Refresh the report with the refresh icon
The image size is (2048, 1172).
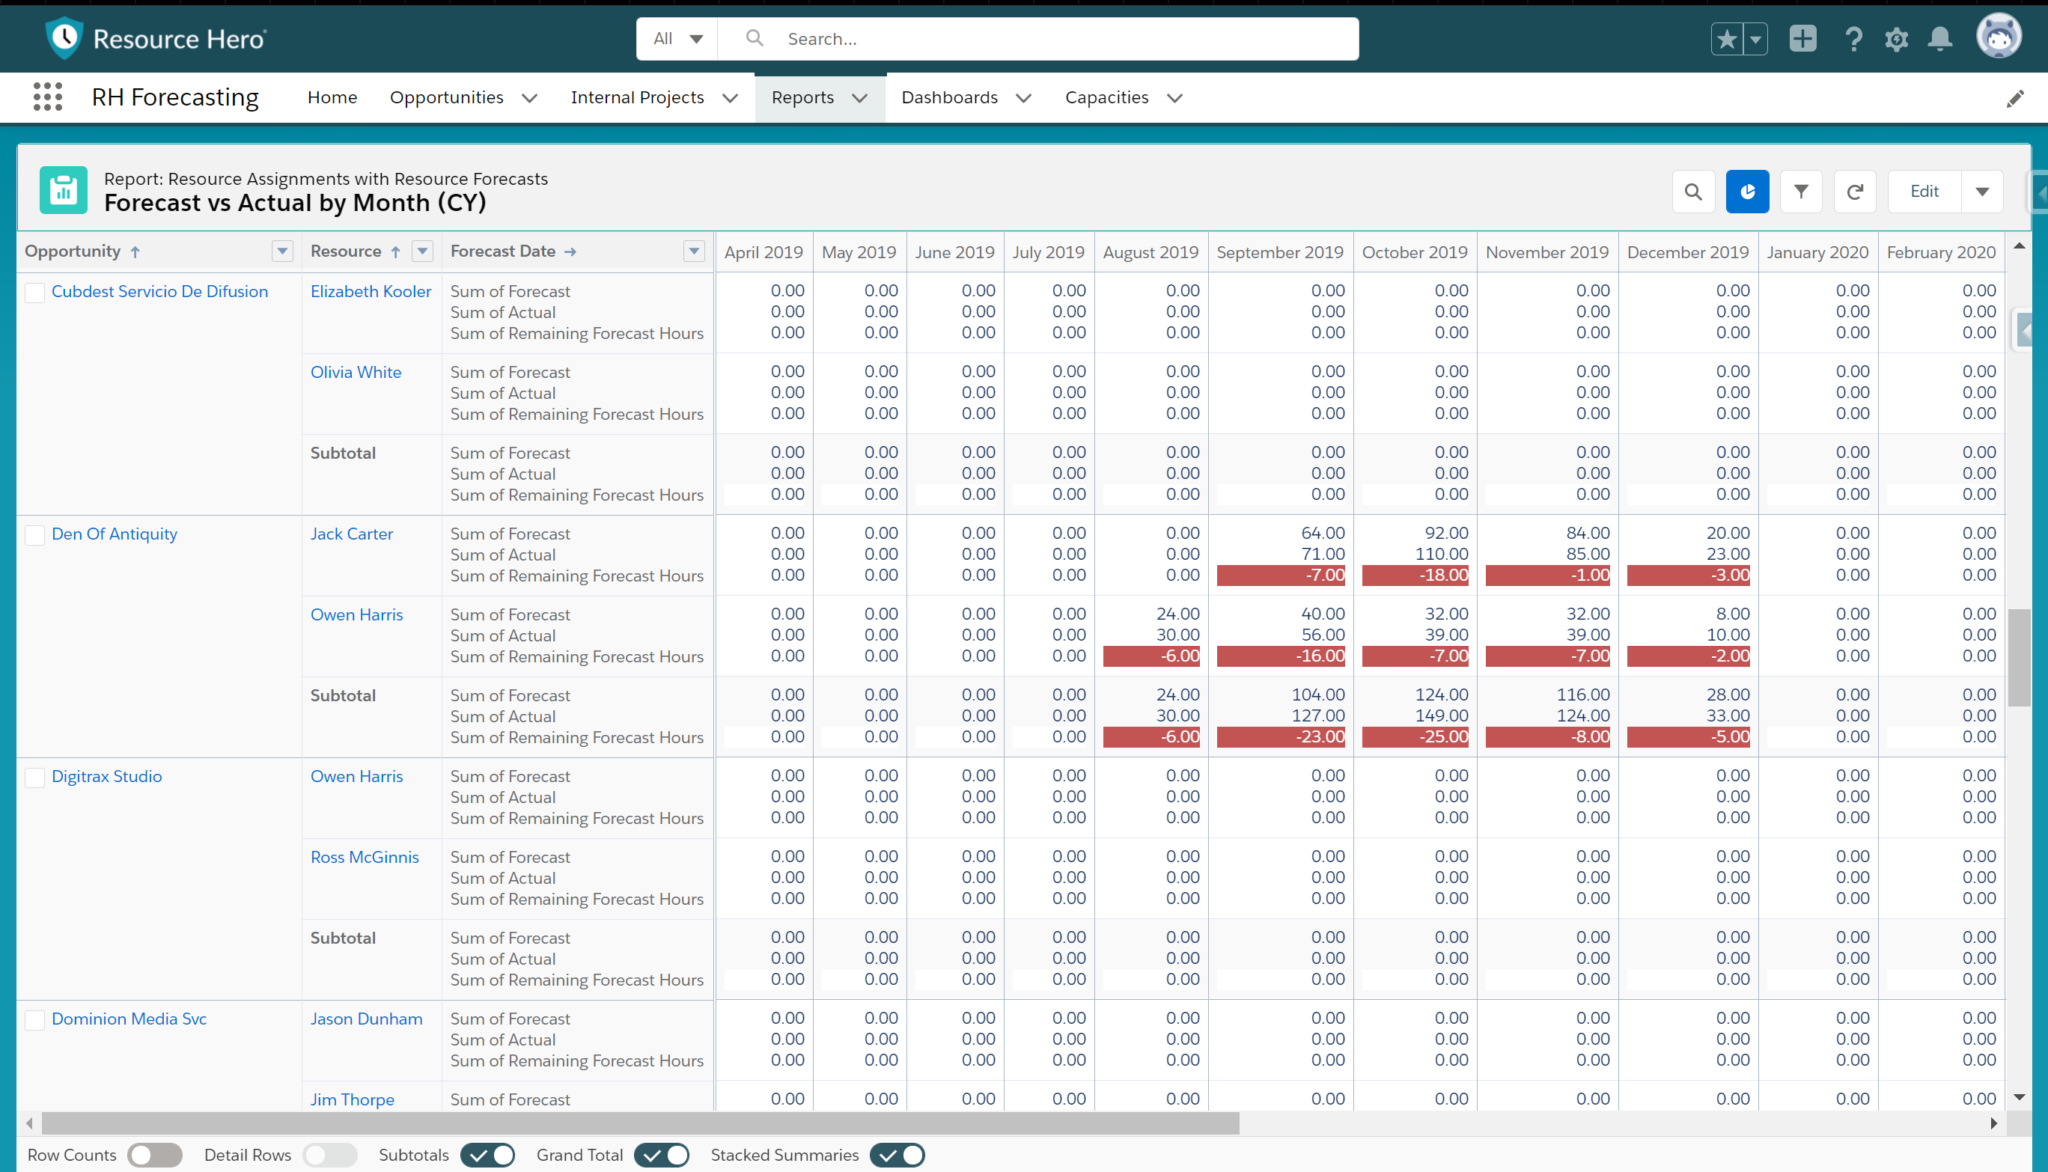coord(1855,191)
